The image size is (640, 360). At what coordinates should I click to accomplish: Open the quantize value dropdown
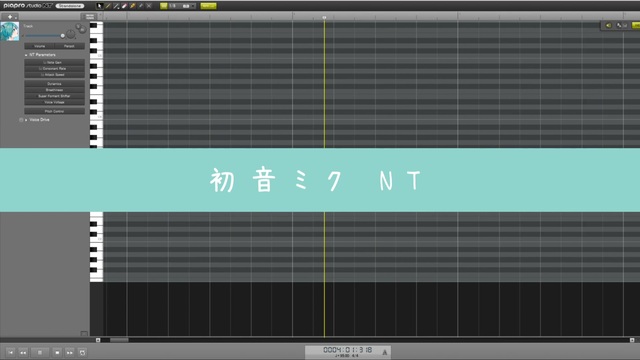click(x=182, y=6)
